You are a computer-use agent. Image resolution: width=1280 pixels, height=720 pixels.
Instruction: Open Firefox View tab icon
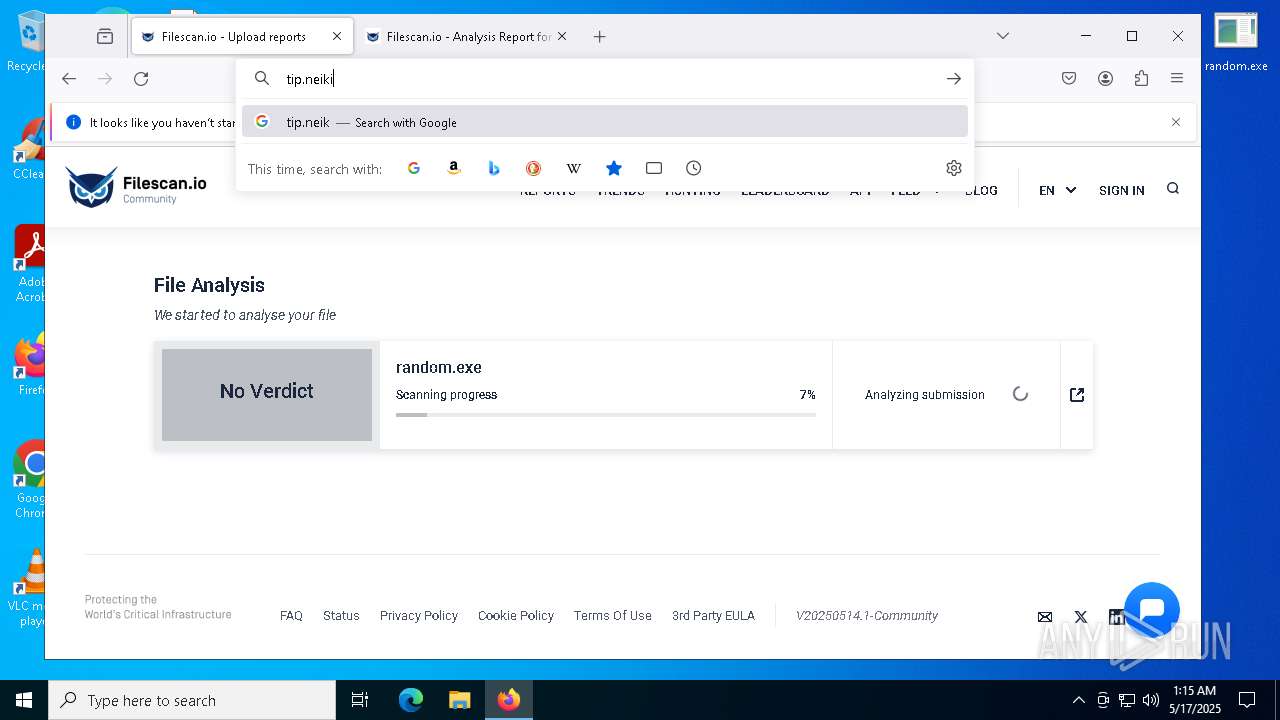(105, 36)
